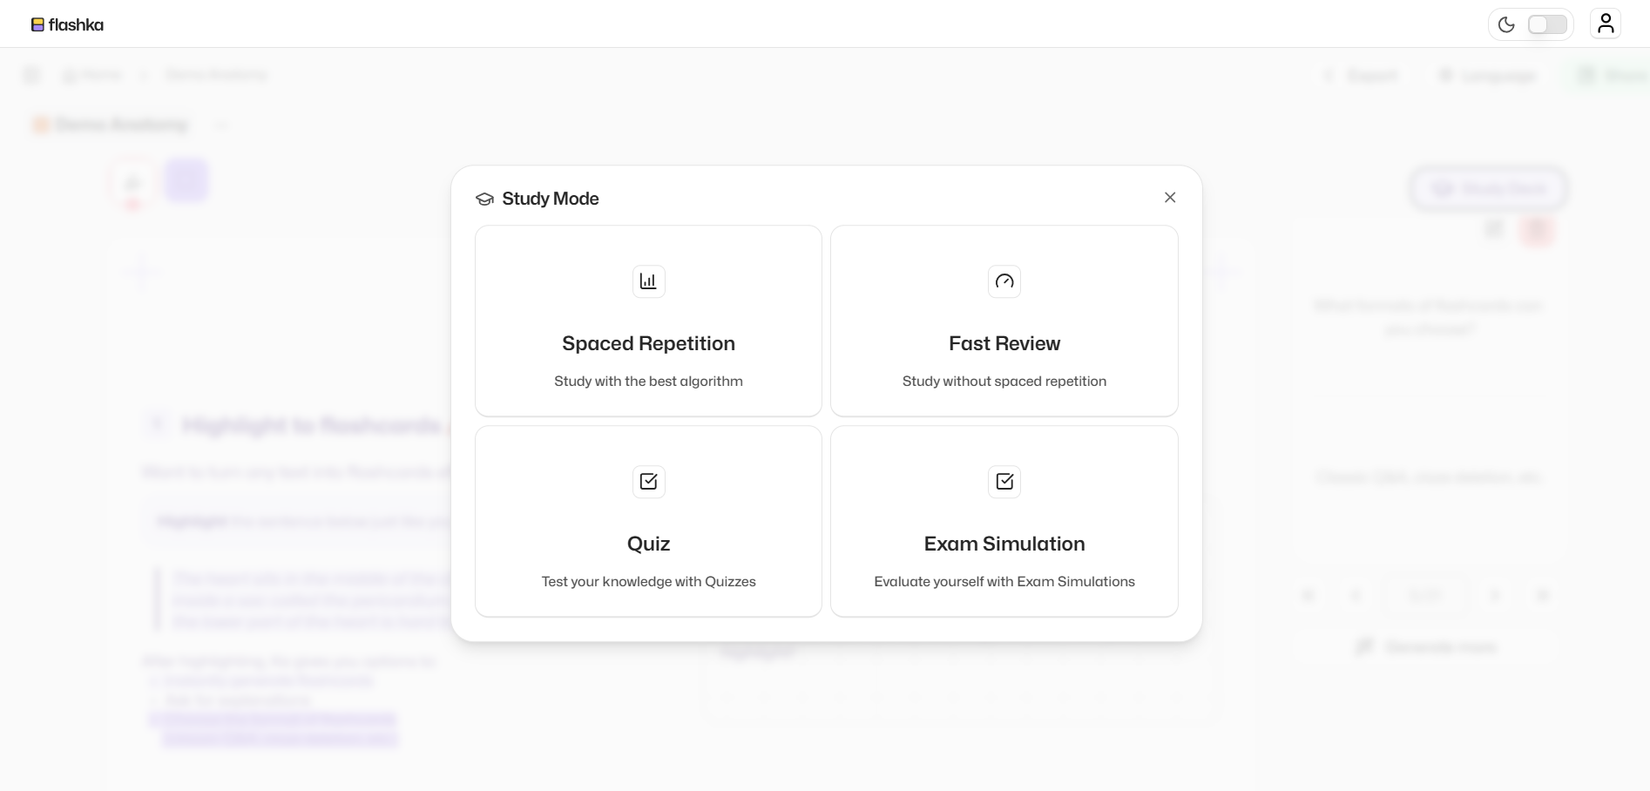Click the Home breadcrumb item

coord(92,74)
